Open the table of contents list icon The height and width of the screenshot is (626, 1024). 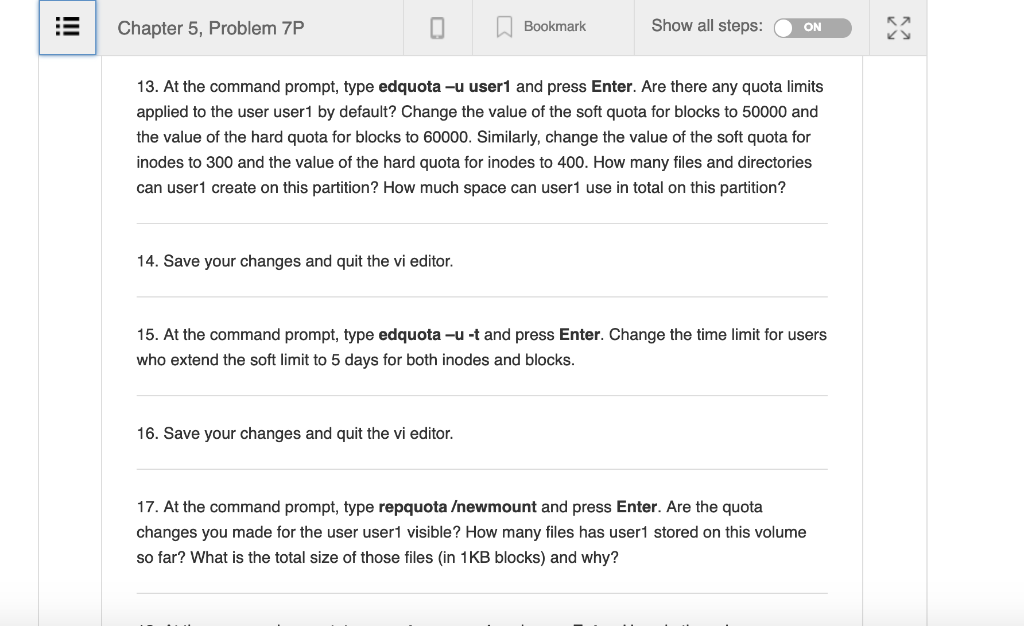coord(67,27)
